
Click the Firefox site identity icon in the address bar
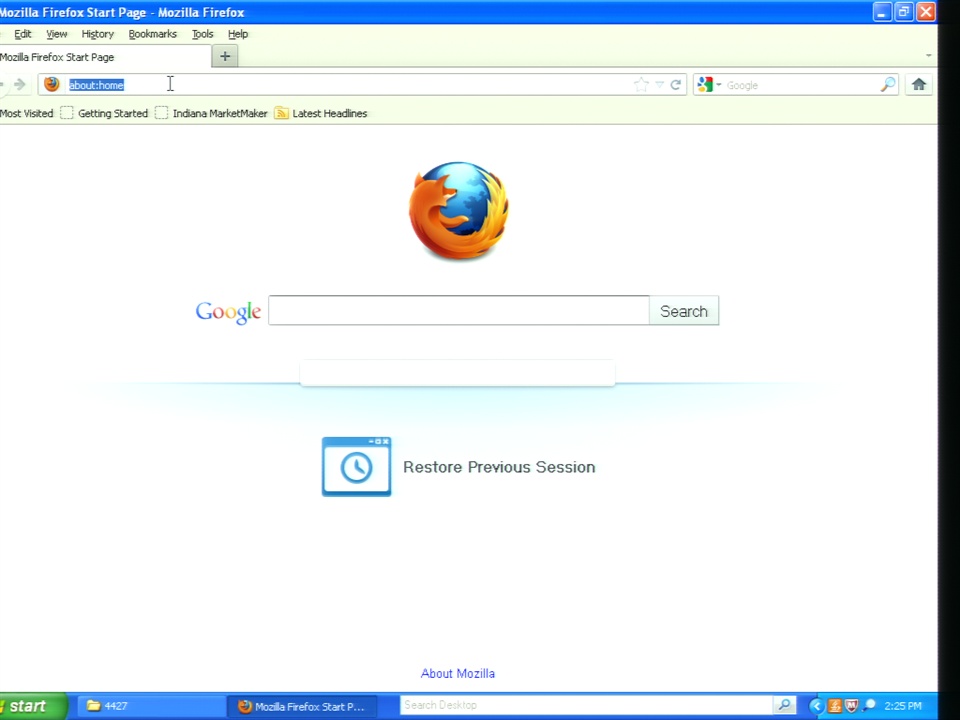51,84
